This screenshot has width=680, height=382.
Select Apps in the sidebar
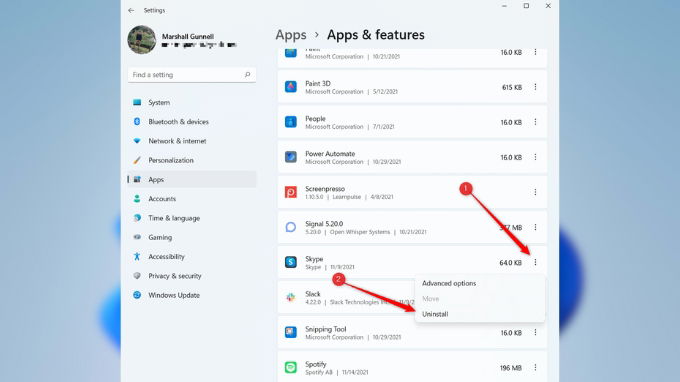click(192, 180)
